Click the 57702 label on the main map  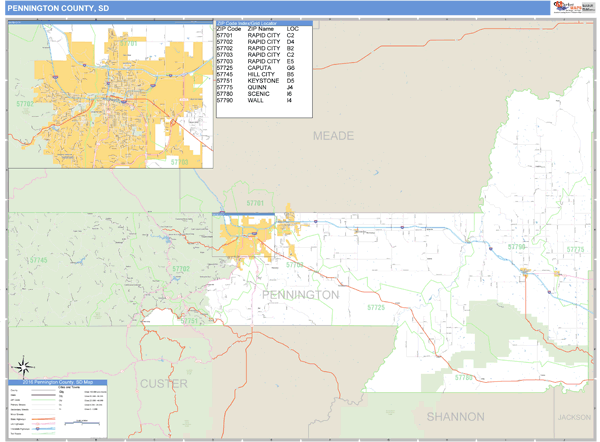[181, 269]
